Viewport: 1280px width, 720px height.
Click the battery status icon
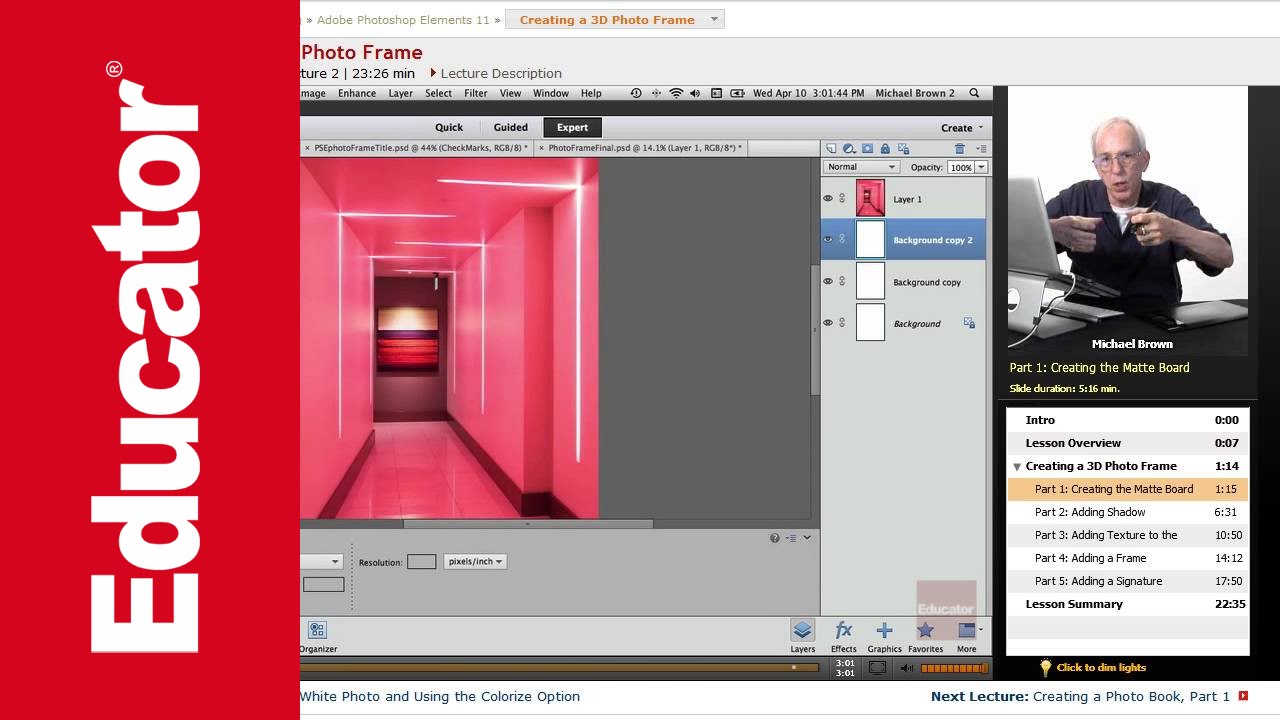tap(737, 93)
